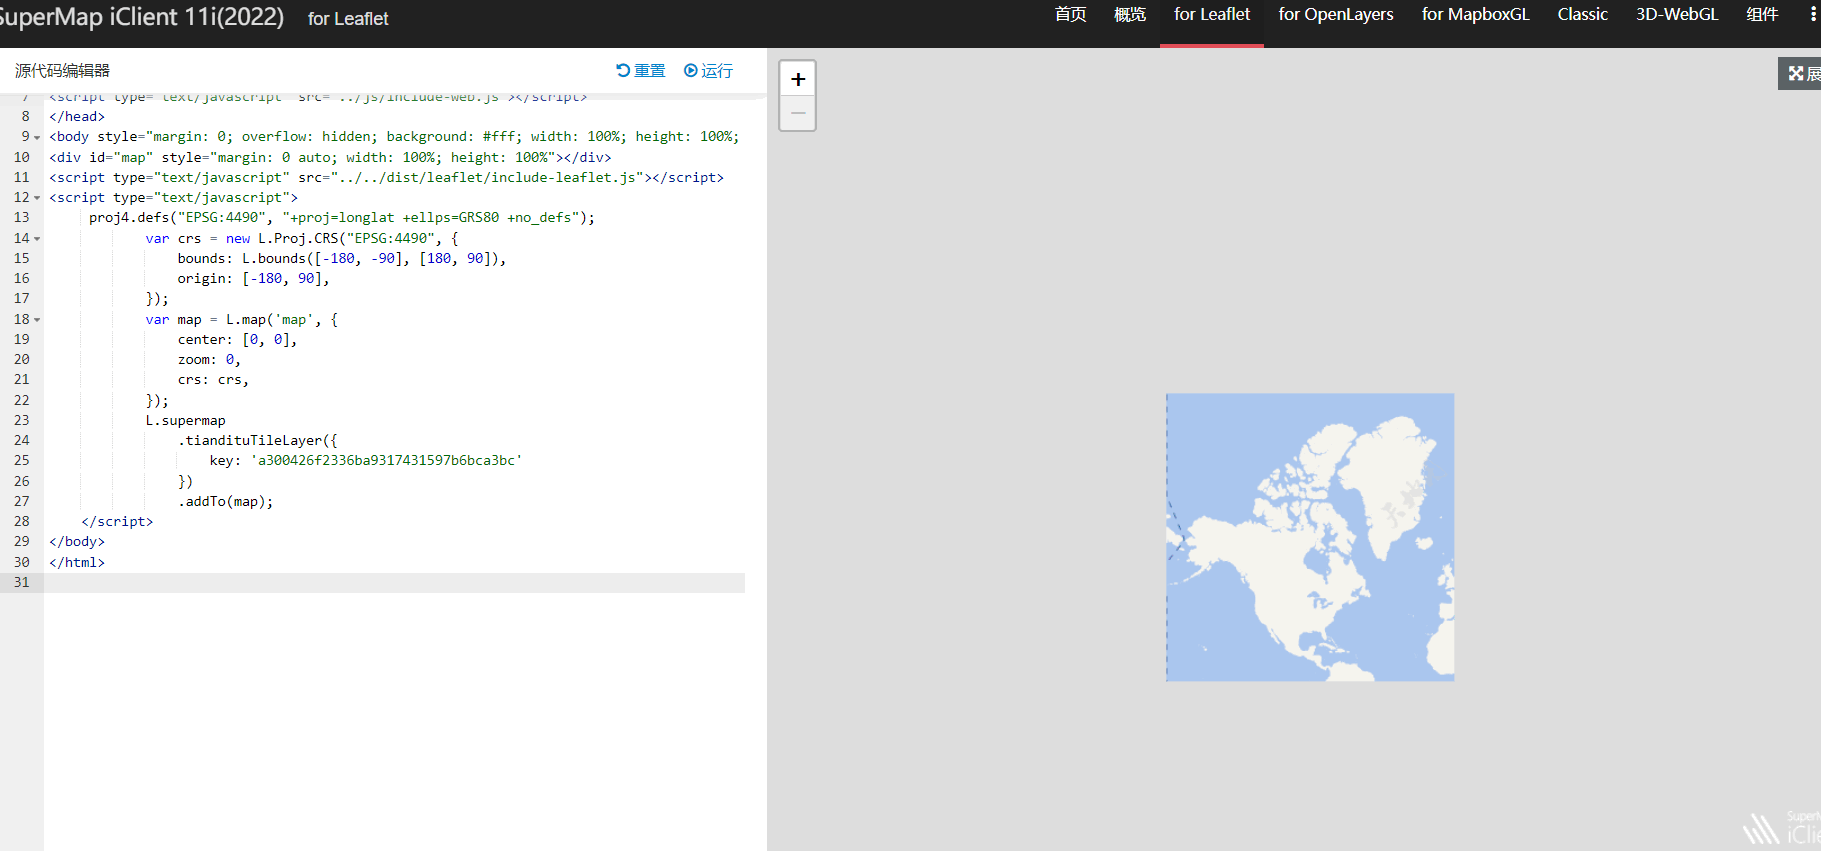Run the code with 运行 button
The image size is (1821, 851).
708,71
